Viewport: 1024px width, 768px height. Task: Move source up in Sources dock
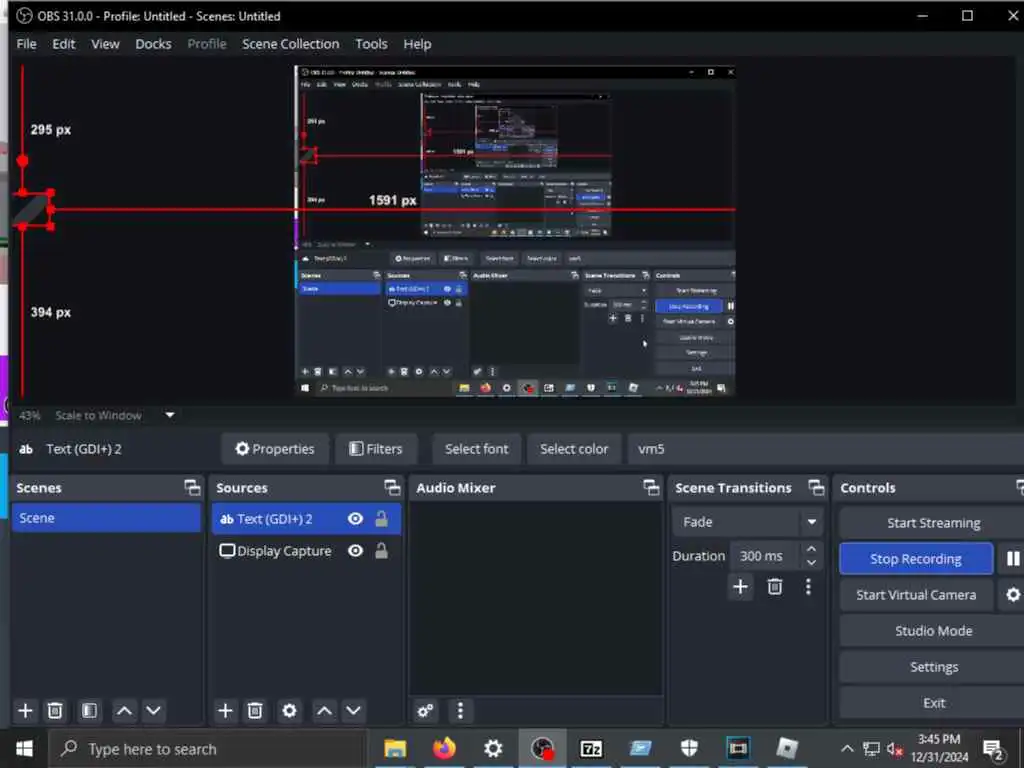(324, 711)
